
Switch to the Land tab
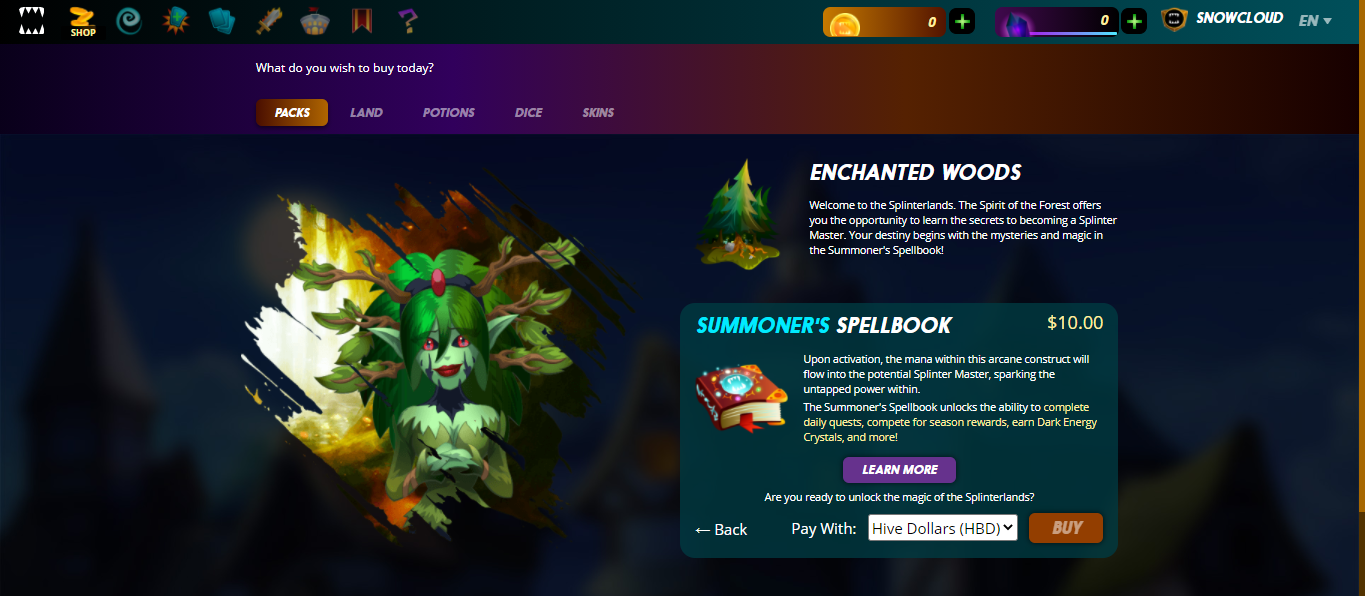[x=366, y=113]
